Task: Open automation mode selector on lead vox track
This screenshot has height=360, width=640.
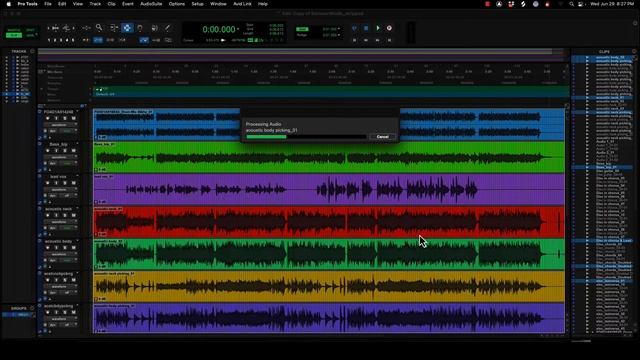Action: point(68,196)
